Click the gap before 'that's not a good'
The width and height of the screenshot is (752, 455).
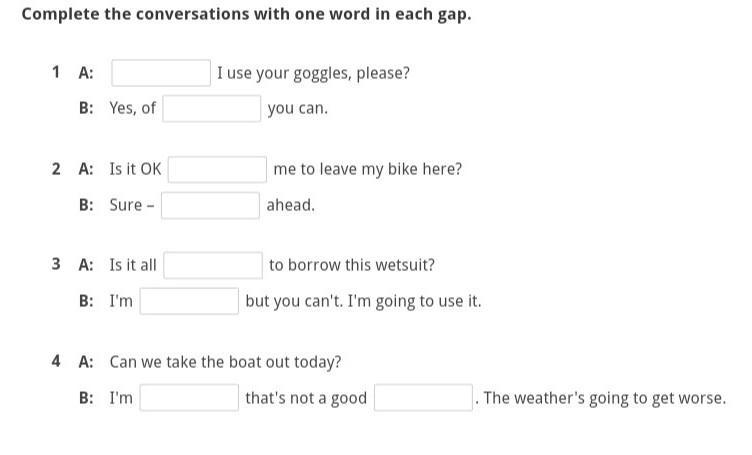coord(189,397)
